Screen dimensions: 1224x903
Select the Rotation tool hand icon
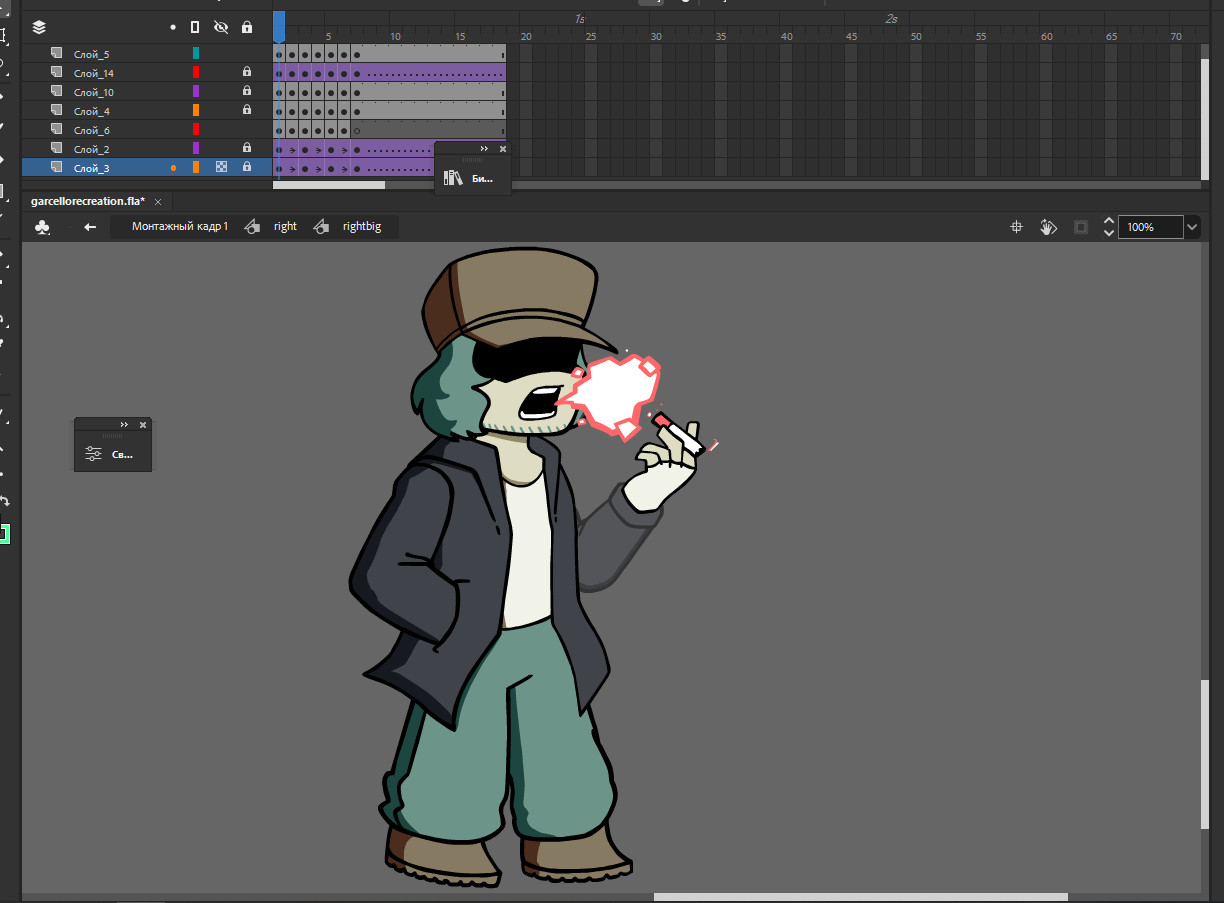click(1048, 227)
